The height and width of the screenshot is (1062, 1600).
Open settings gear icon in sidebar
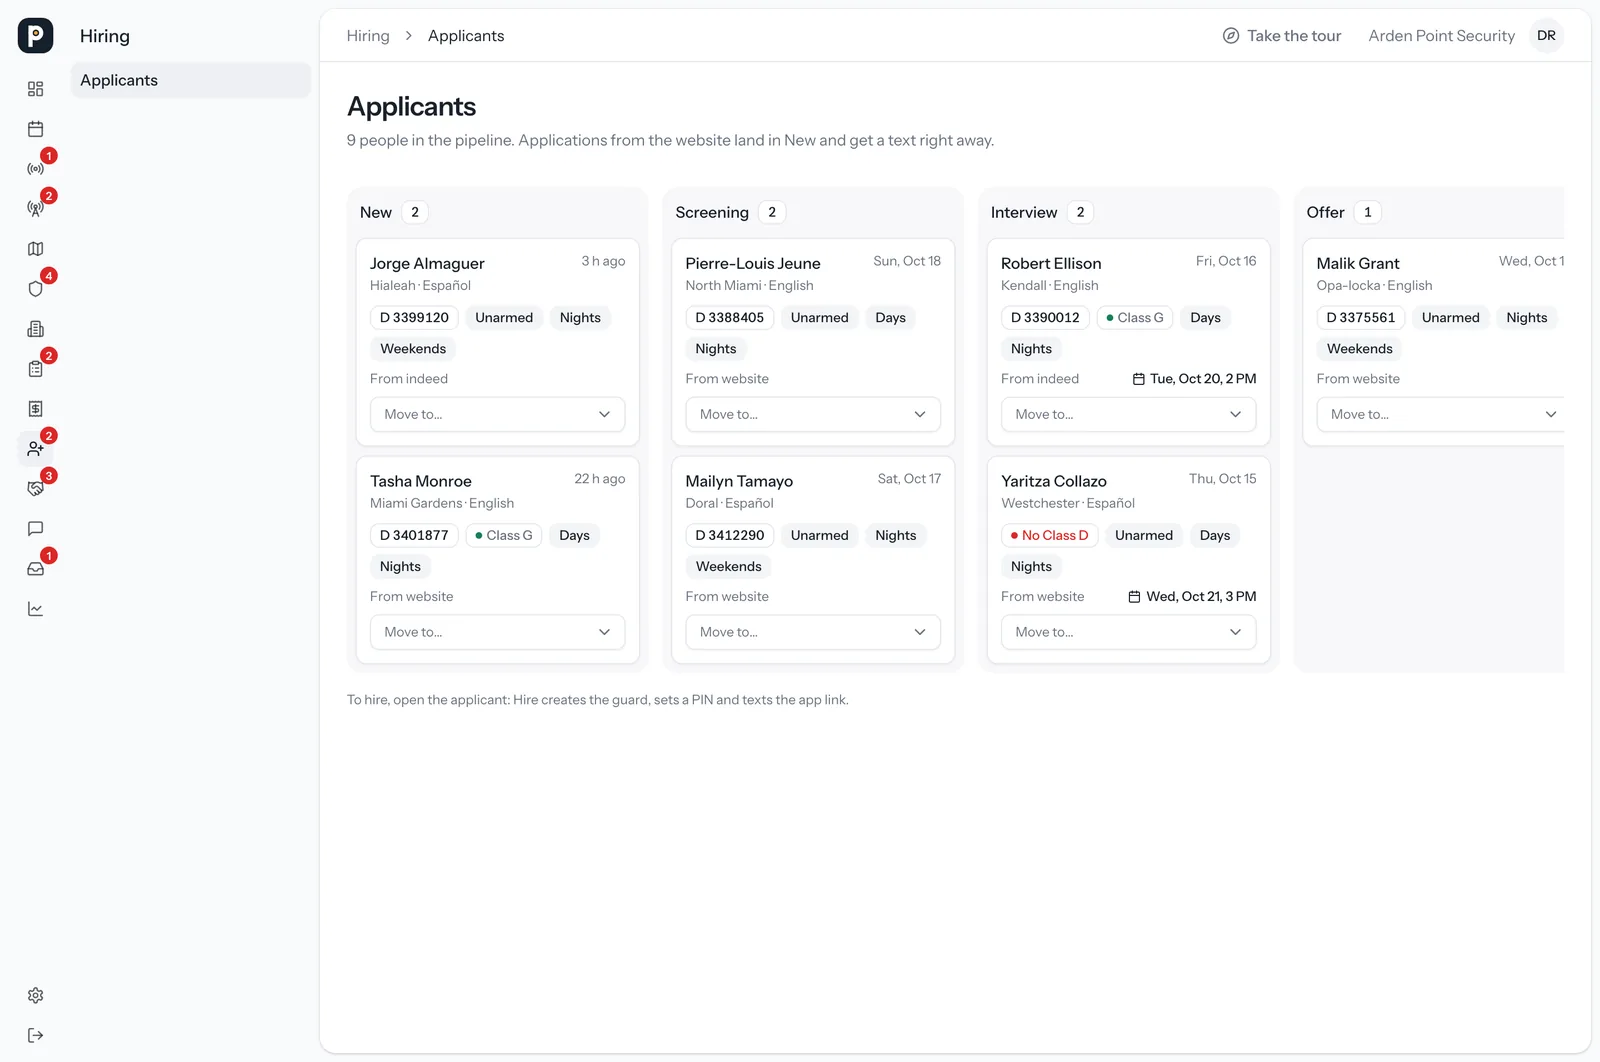(36, 995)
